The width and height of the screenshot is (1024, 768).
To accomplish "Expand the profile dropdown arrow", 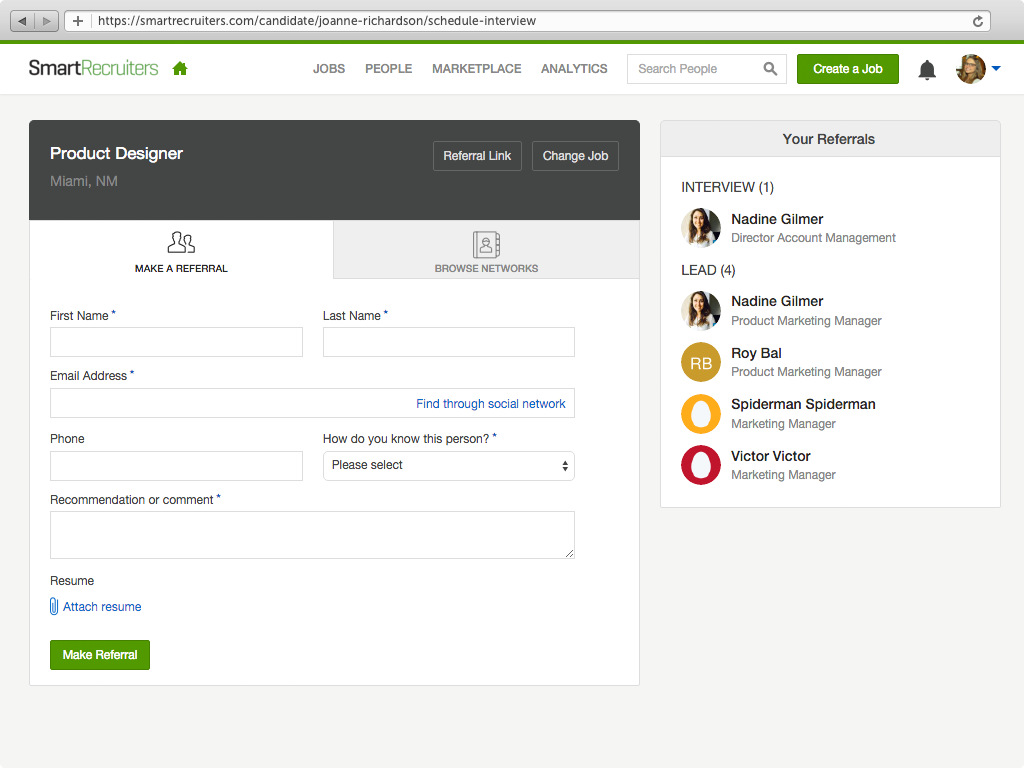I will pos(996,68).
